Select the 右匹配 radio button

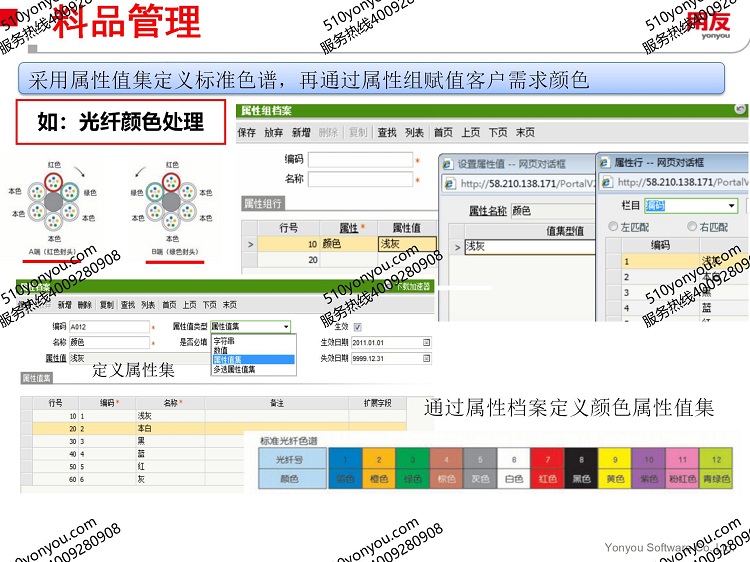click(692, 227)
